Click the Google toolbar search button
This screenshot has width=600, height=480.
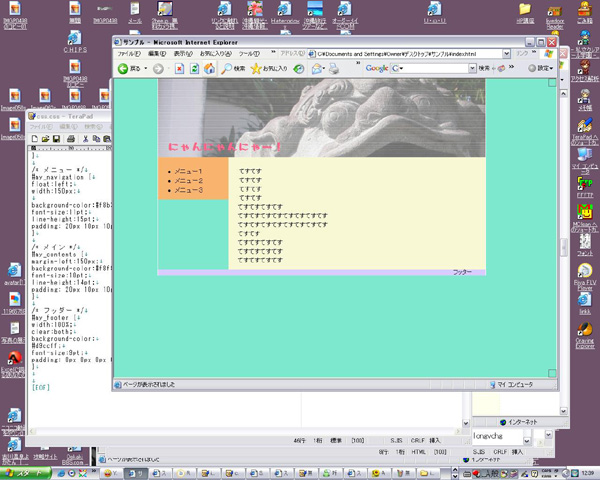[x=484, y=68]
